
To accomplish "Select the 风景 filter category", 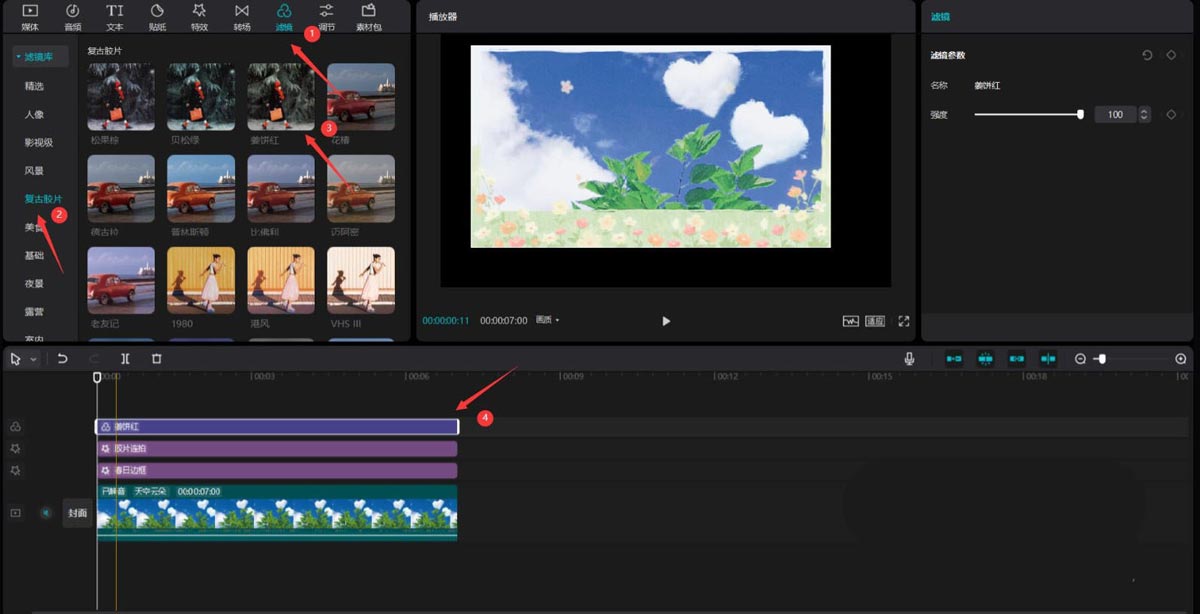I will tap(35, 171).
